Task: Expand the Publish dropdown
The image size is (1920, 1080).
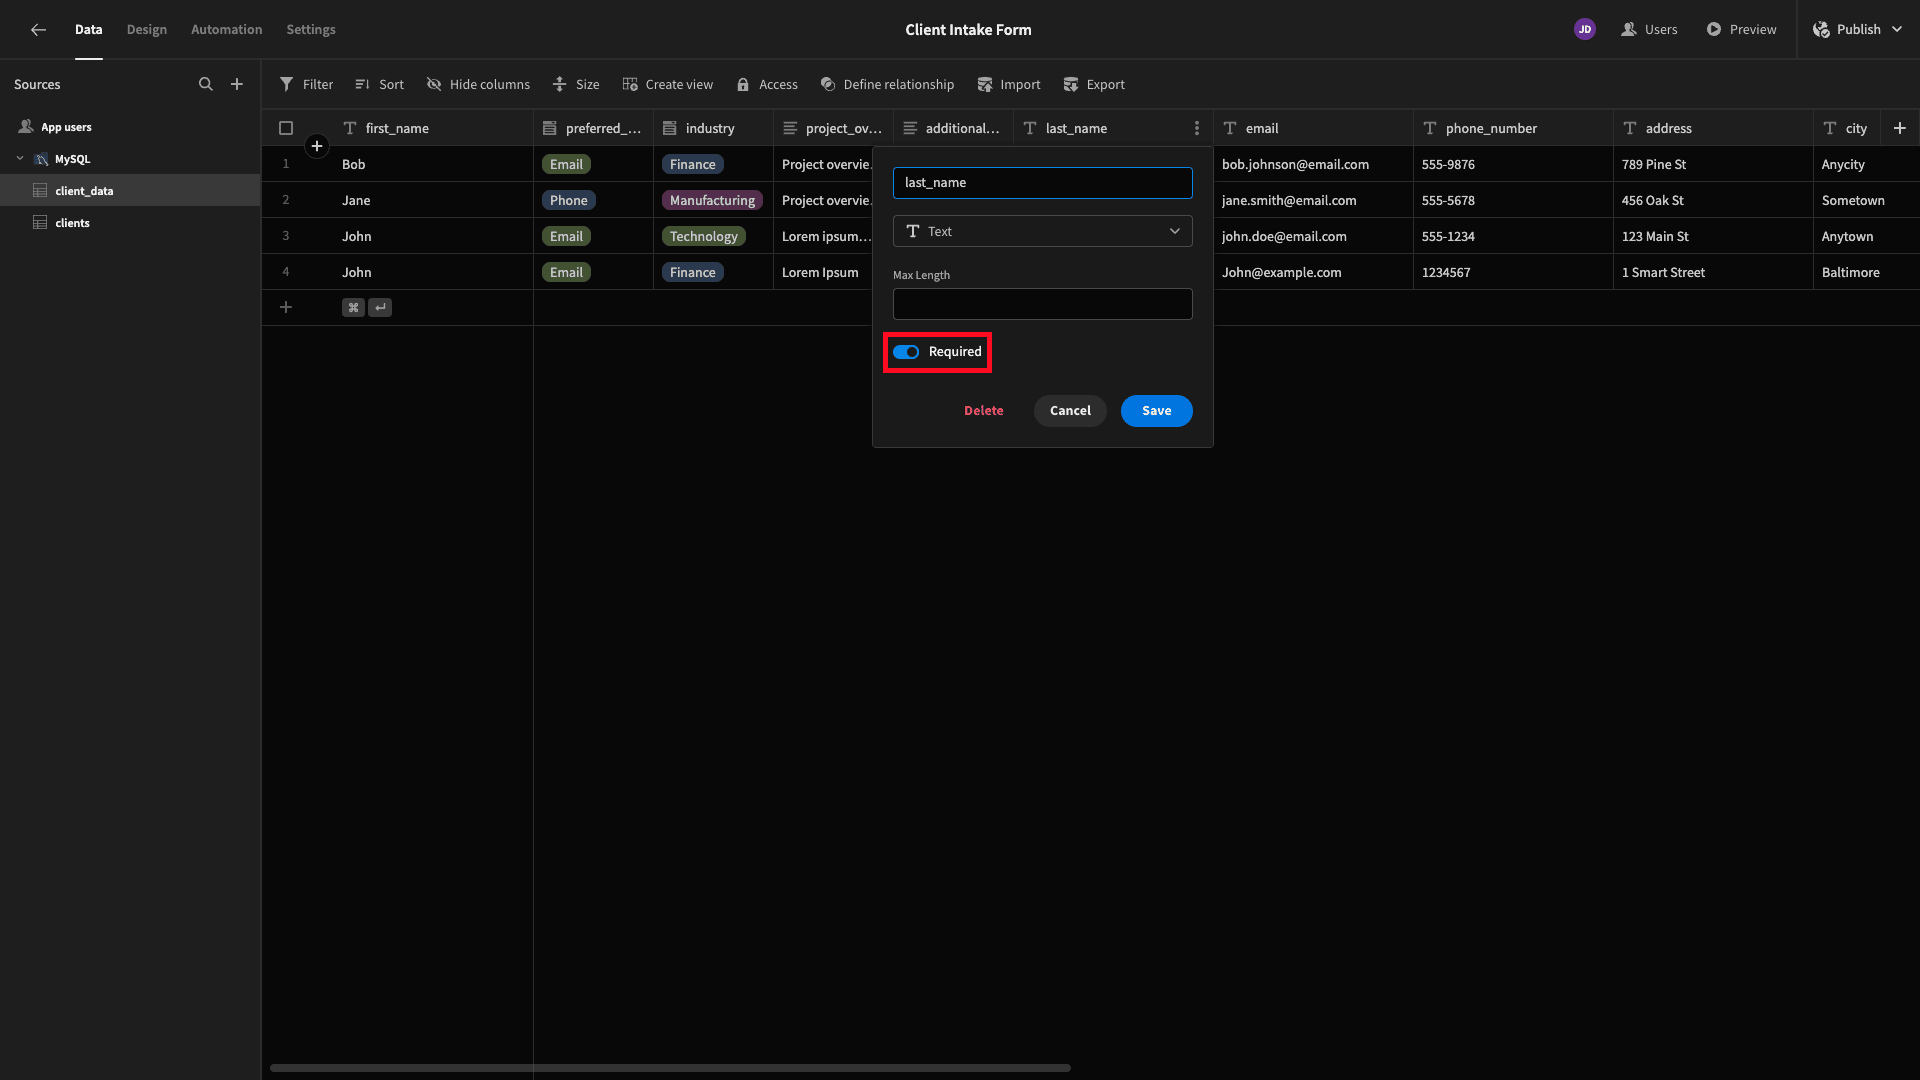Action: coord(1897,30)
